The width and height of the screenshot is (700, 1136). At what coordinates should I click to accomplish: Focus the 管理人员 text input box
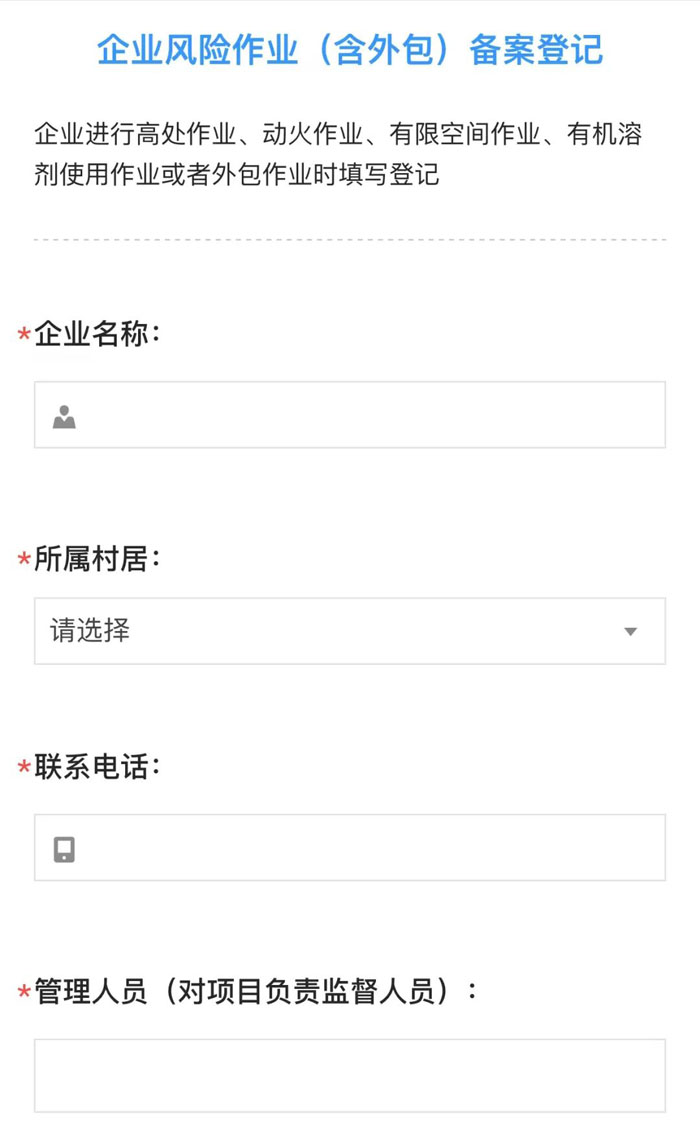(x=350, y=1075)
